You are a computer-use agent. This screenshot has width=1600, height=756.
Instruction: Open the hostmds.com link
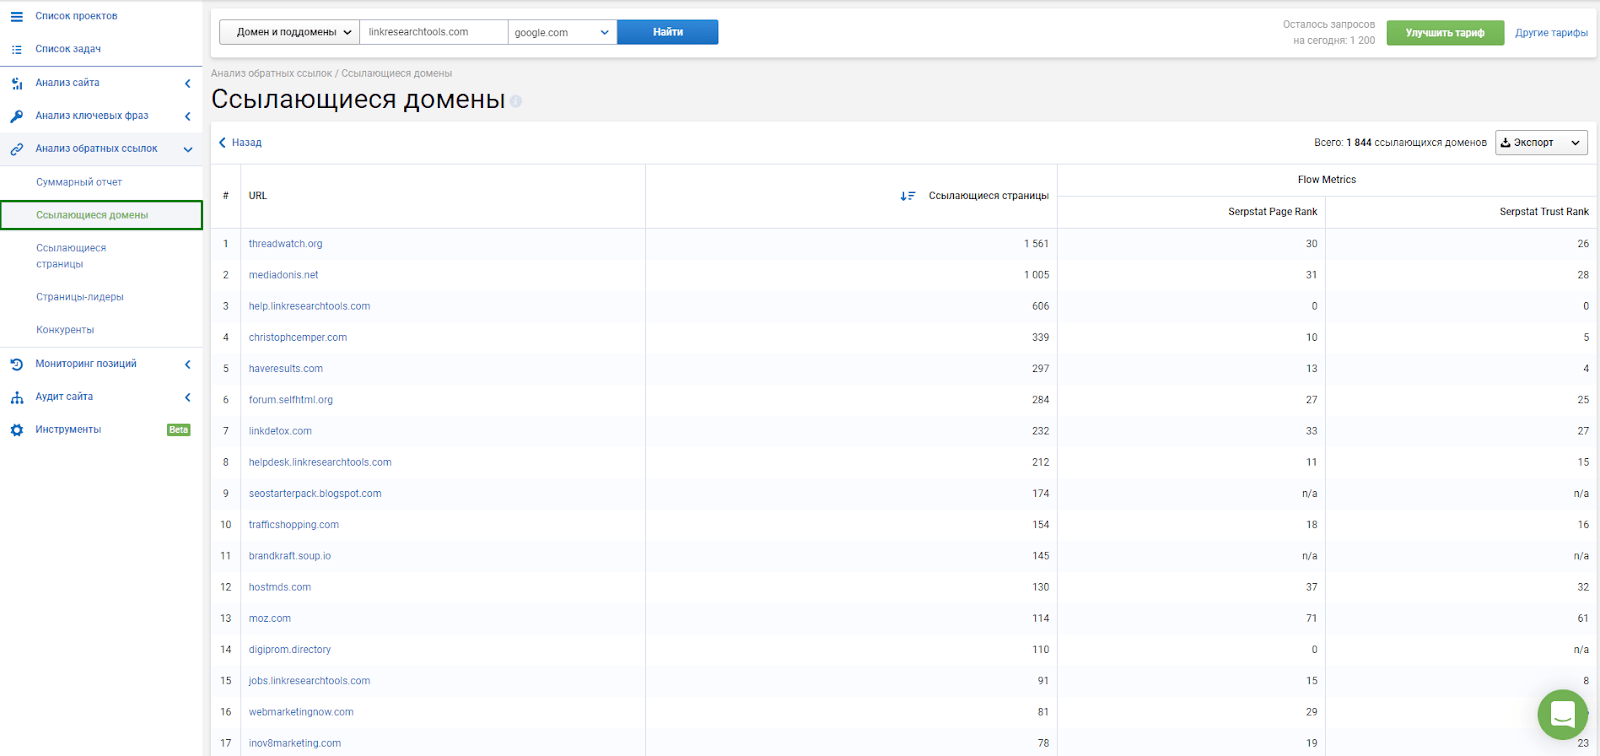pyautogui.click(x=280, y=587)
